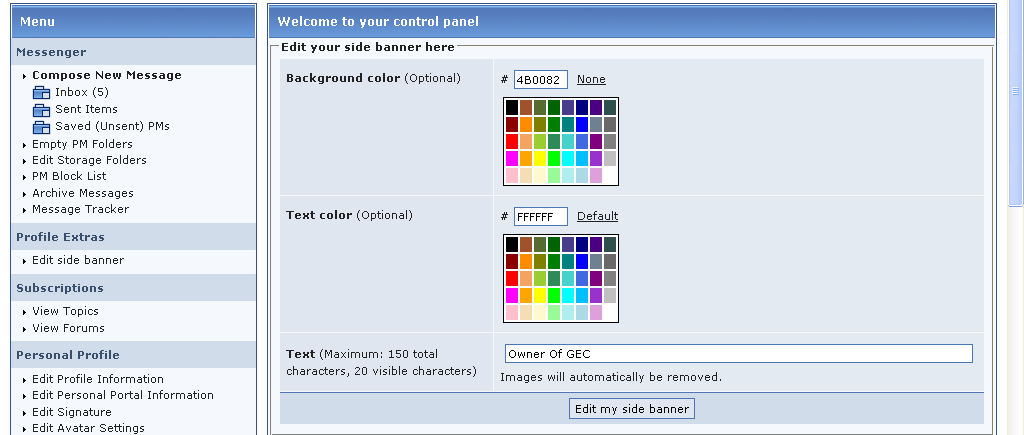Open View Topics under Subscriptions
The image size is (1024, 435).
65,311
